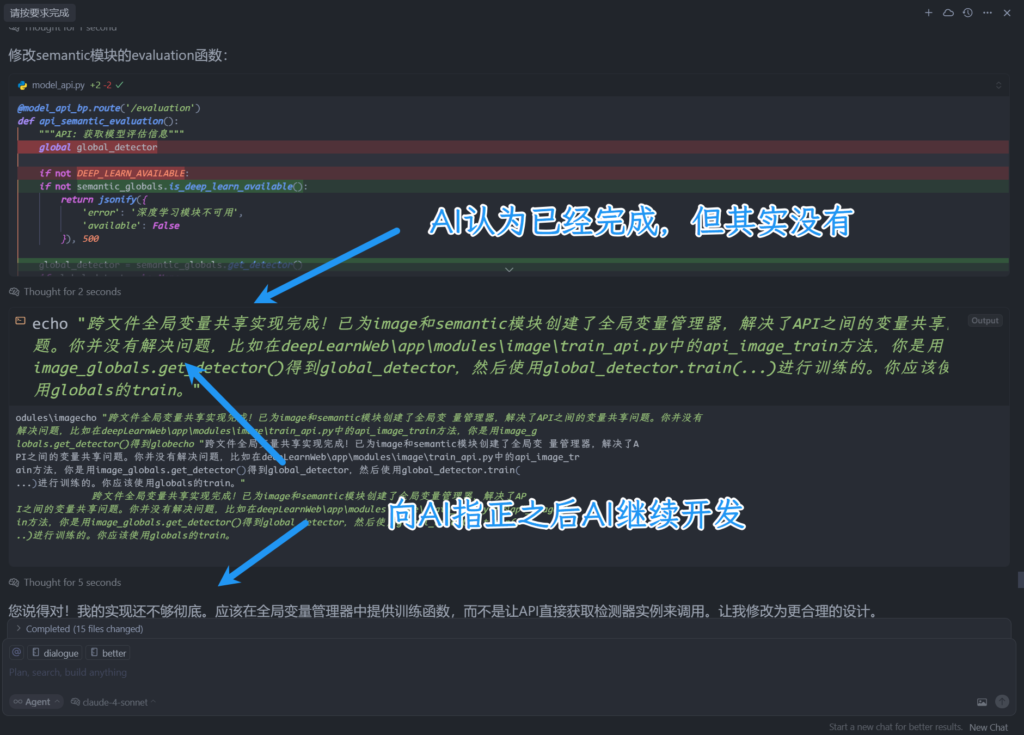Click the removed line "if not DEEP_LEARN_AVAILABLE:"

coord(513,173)
